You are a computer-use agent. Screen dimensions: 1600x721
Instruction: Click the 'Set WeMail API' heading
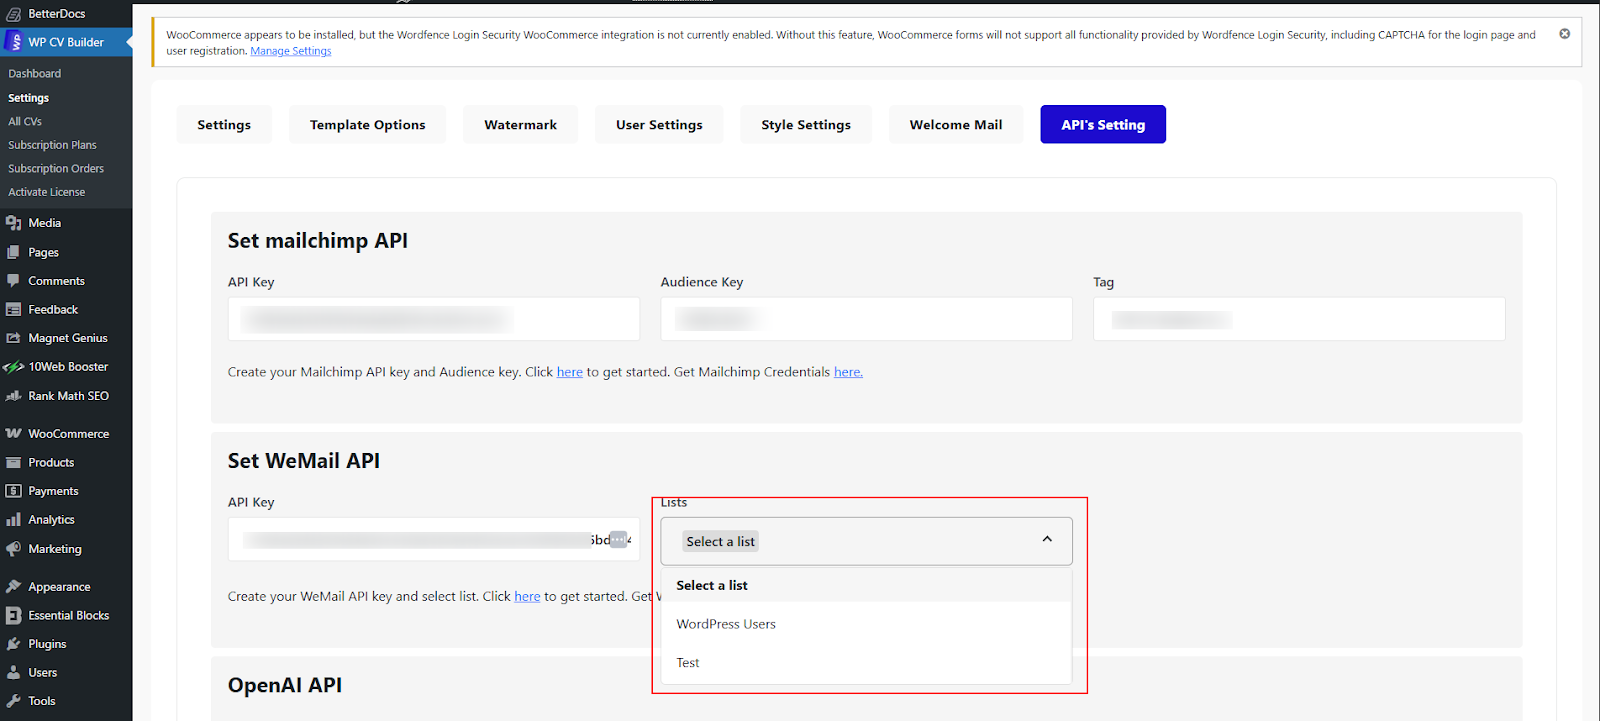(304, 461)
